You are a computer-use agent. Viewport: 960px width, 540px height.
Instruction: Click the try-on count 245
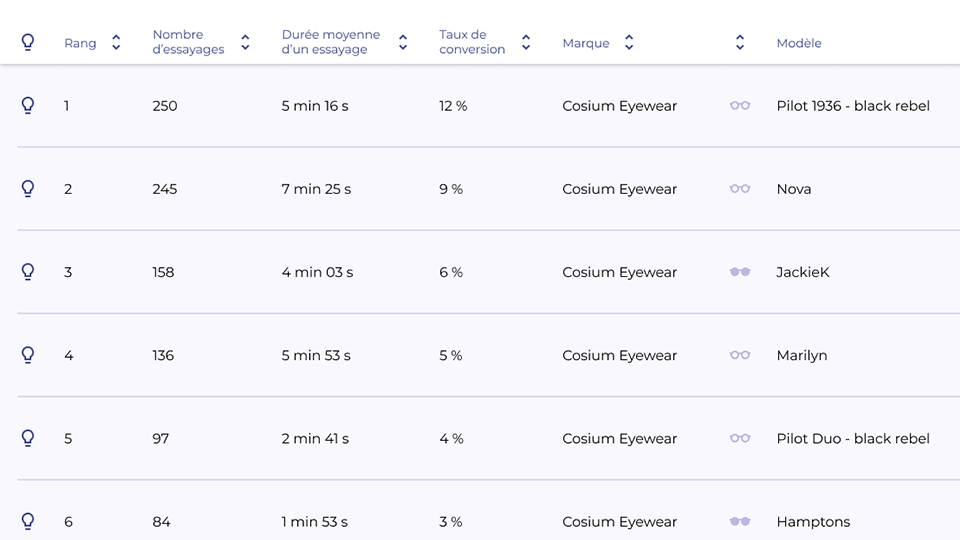point(165,189)
